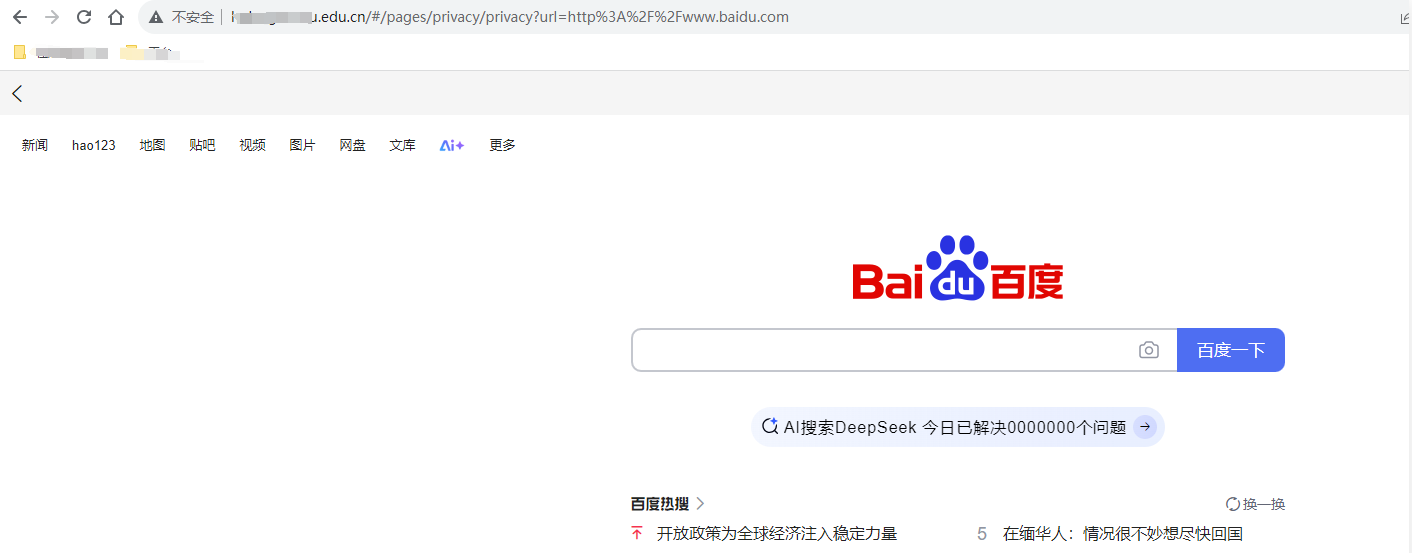
Task: Click the camera image-search icon
Action: click(x=1149, y=350)
